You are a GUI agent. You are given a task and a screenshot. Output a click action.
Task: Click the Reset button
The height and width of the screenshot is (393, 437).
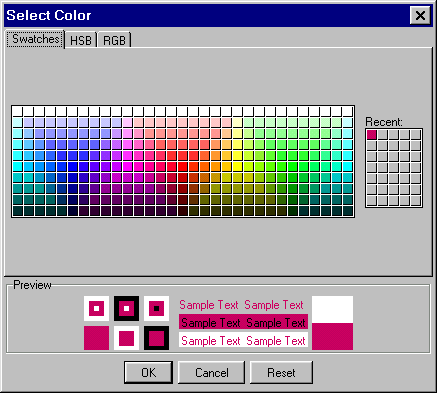click(x=281, y=372)
